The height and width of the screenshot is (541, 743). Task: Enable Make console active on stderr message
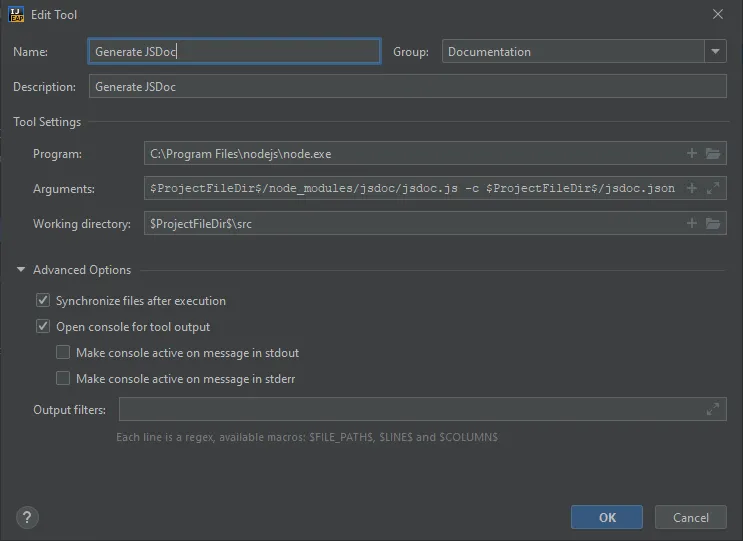click(x=63, y=378)
